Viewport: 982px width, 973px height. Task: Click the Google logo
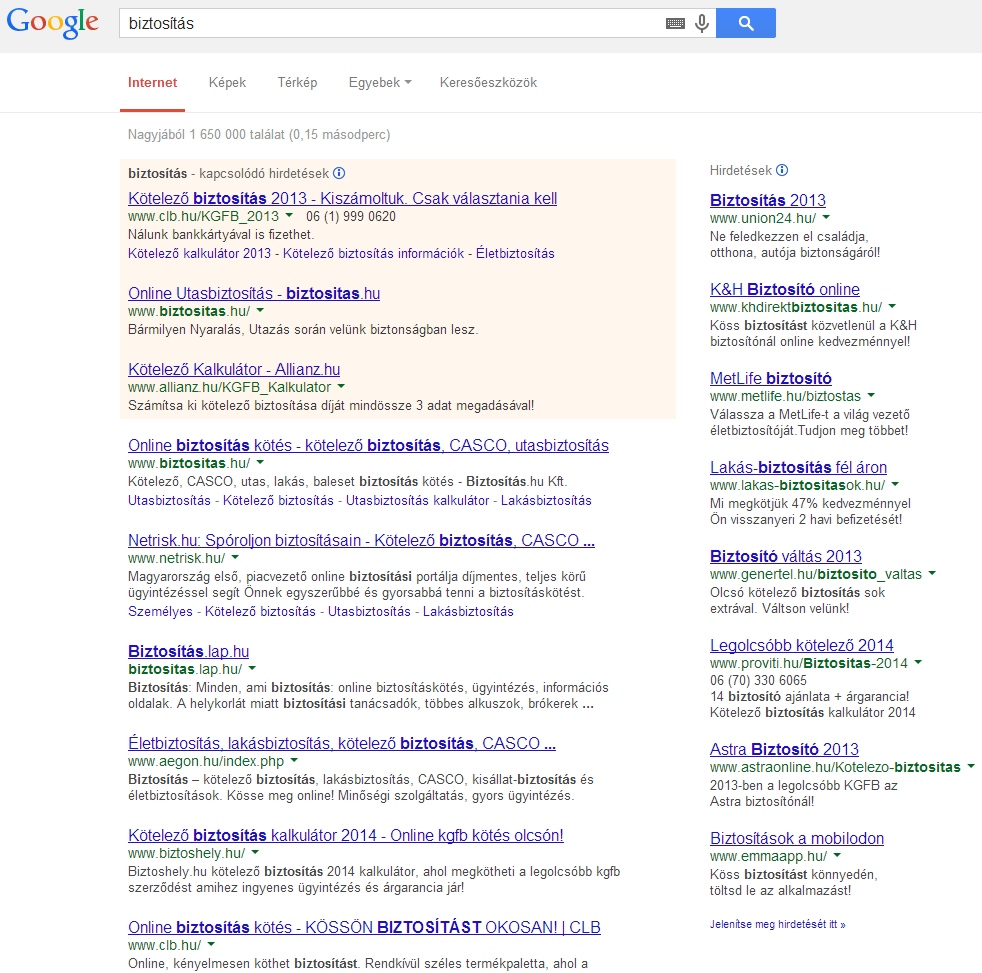[53, 23]
